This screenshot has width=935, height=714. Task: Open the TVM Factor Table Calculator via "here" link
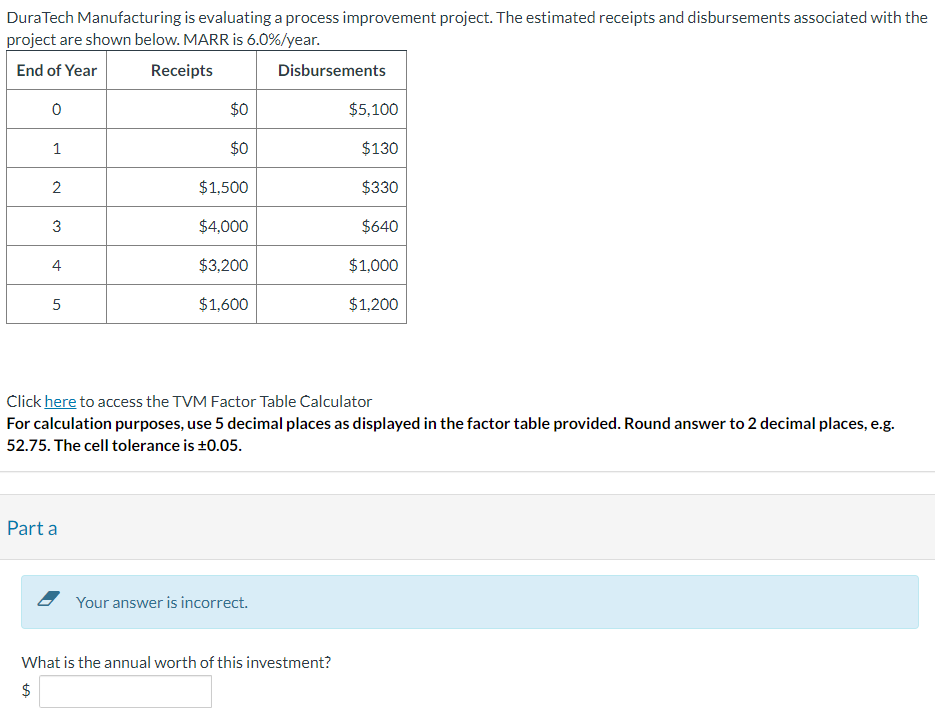pyautogui.click(x=60, y=401)
